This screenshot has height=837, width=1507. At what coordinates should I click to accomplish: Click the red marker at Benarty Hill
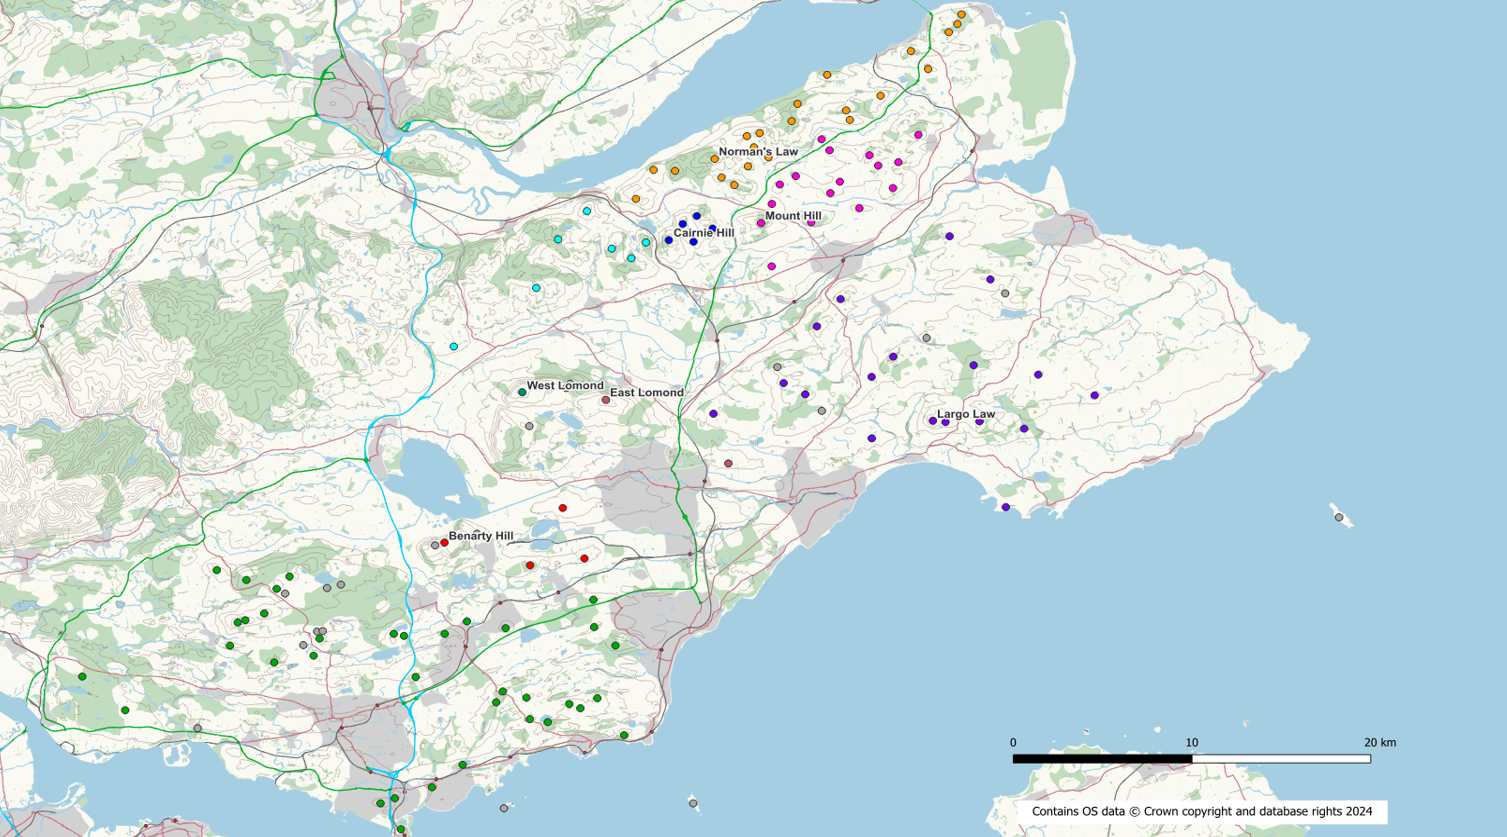pos(444,543)
